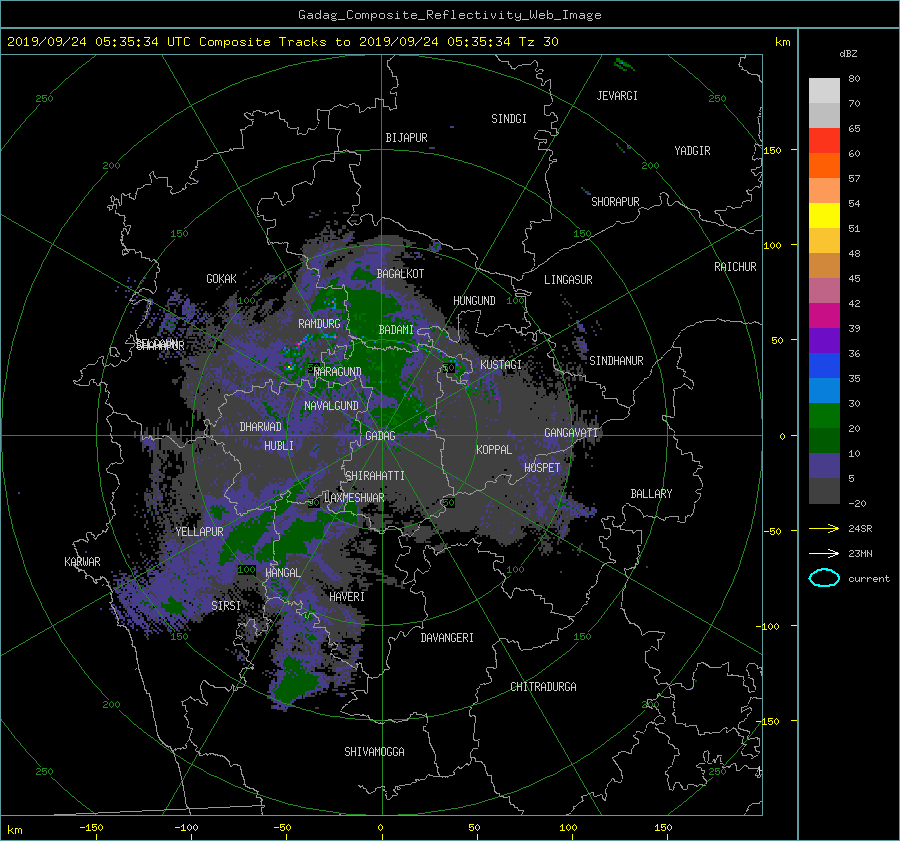Click the cyan current storm ellipse legend
Screen dimensions: 900x841
(824, 578)
